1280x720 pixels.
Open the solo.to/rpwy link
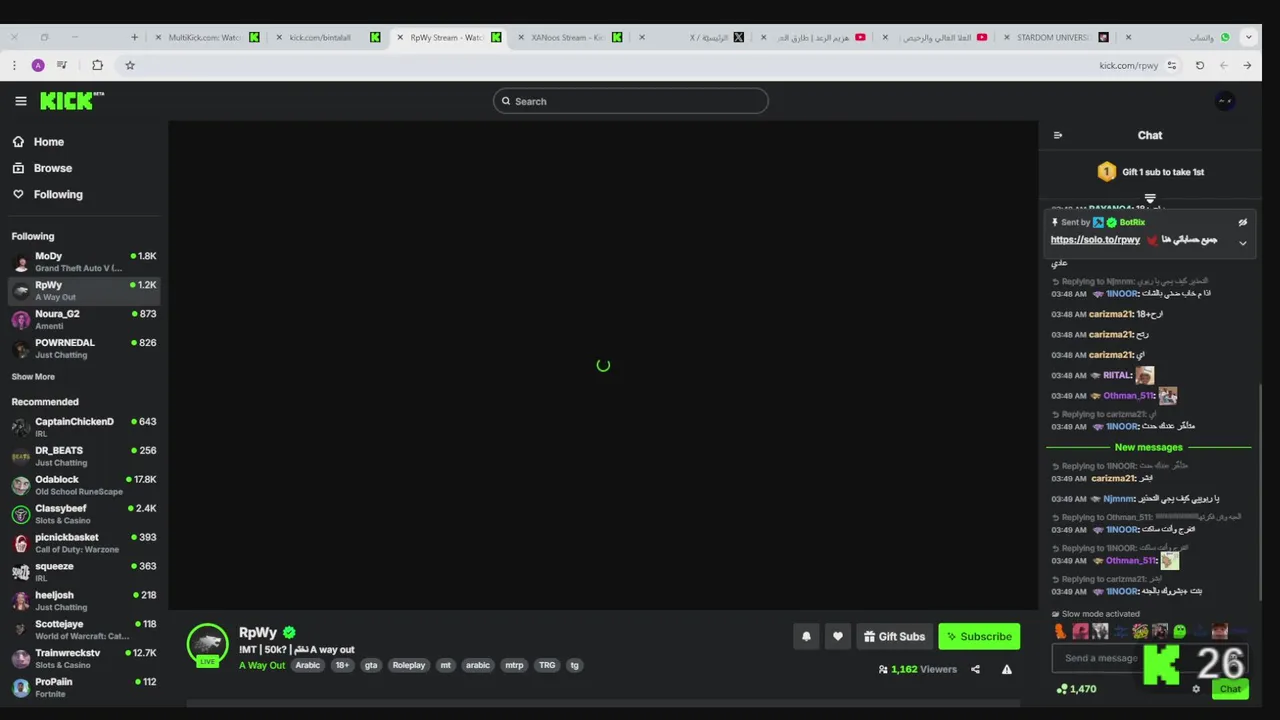(1095, 240)
